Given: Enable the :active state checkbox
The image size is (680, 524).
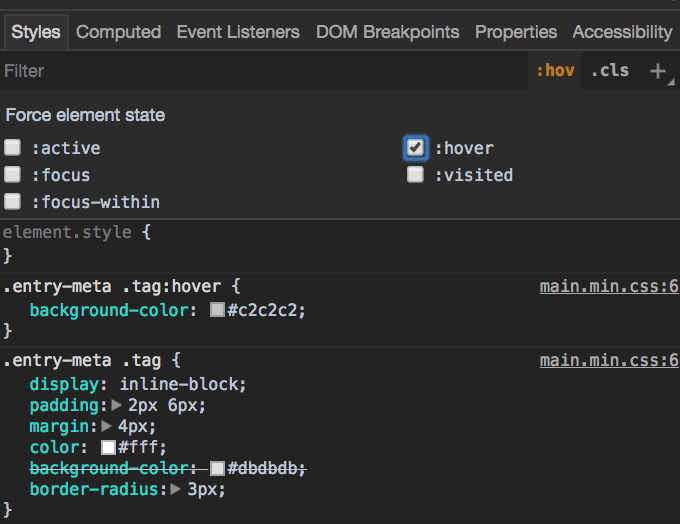Looking at the screenshot, I should pyautogui.click(x=13, y=148).
